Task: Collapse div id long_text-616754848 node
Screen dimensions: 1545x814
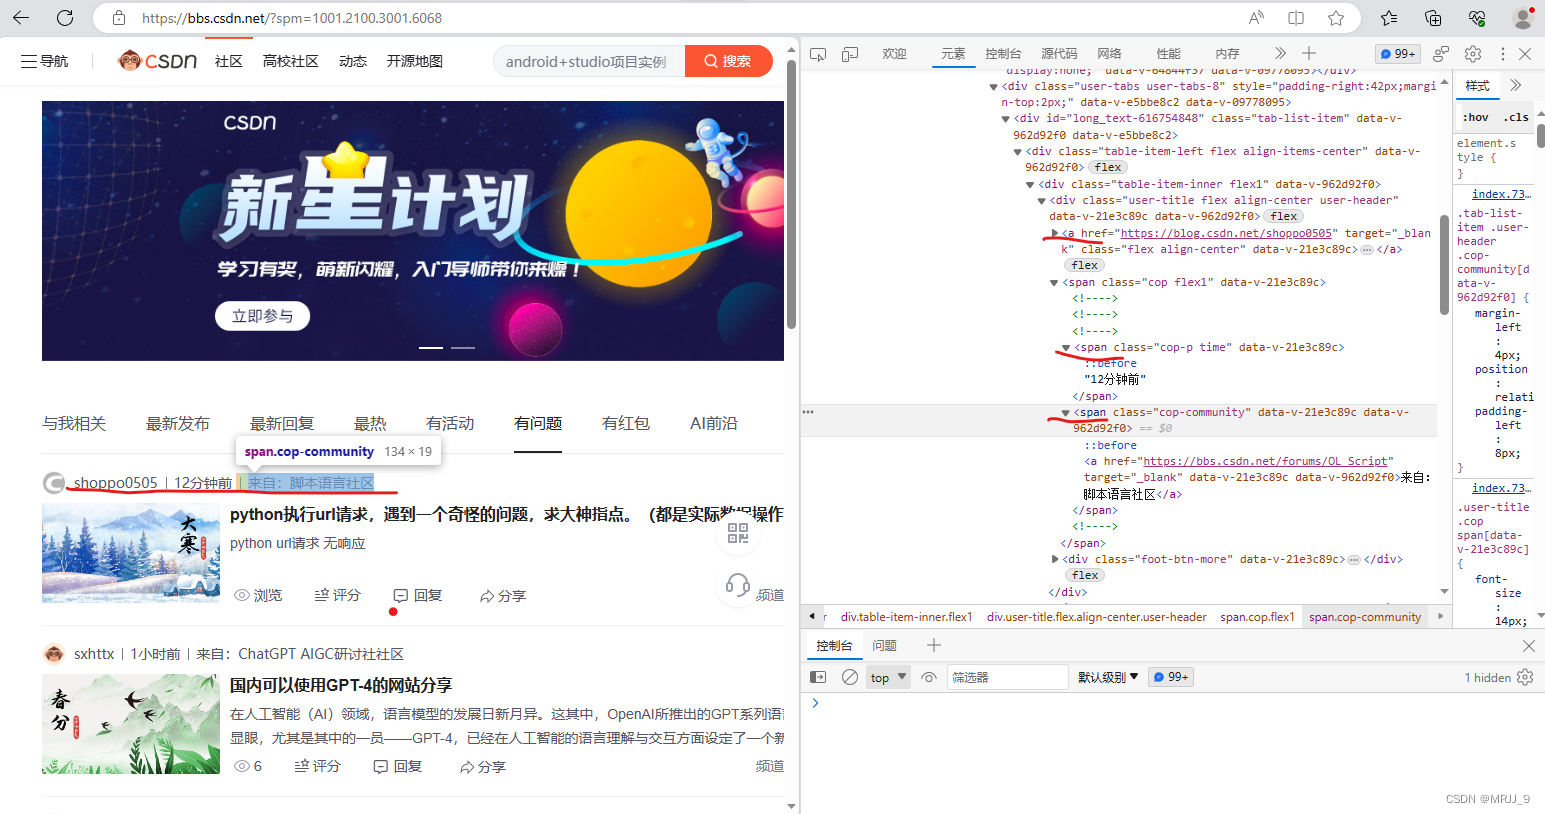Action: pyautogui.click(x=1006, y=119)
